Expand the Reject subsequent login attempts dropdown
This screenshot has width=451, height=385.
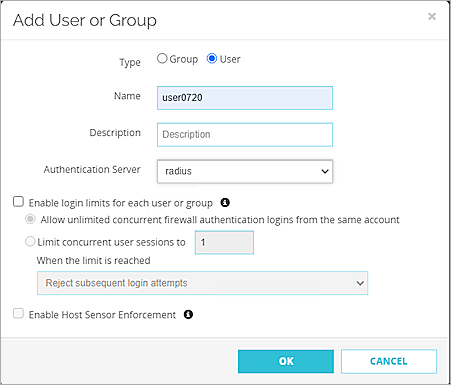pos(202,283)
